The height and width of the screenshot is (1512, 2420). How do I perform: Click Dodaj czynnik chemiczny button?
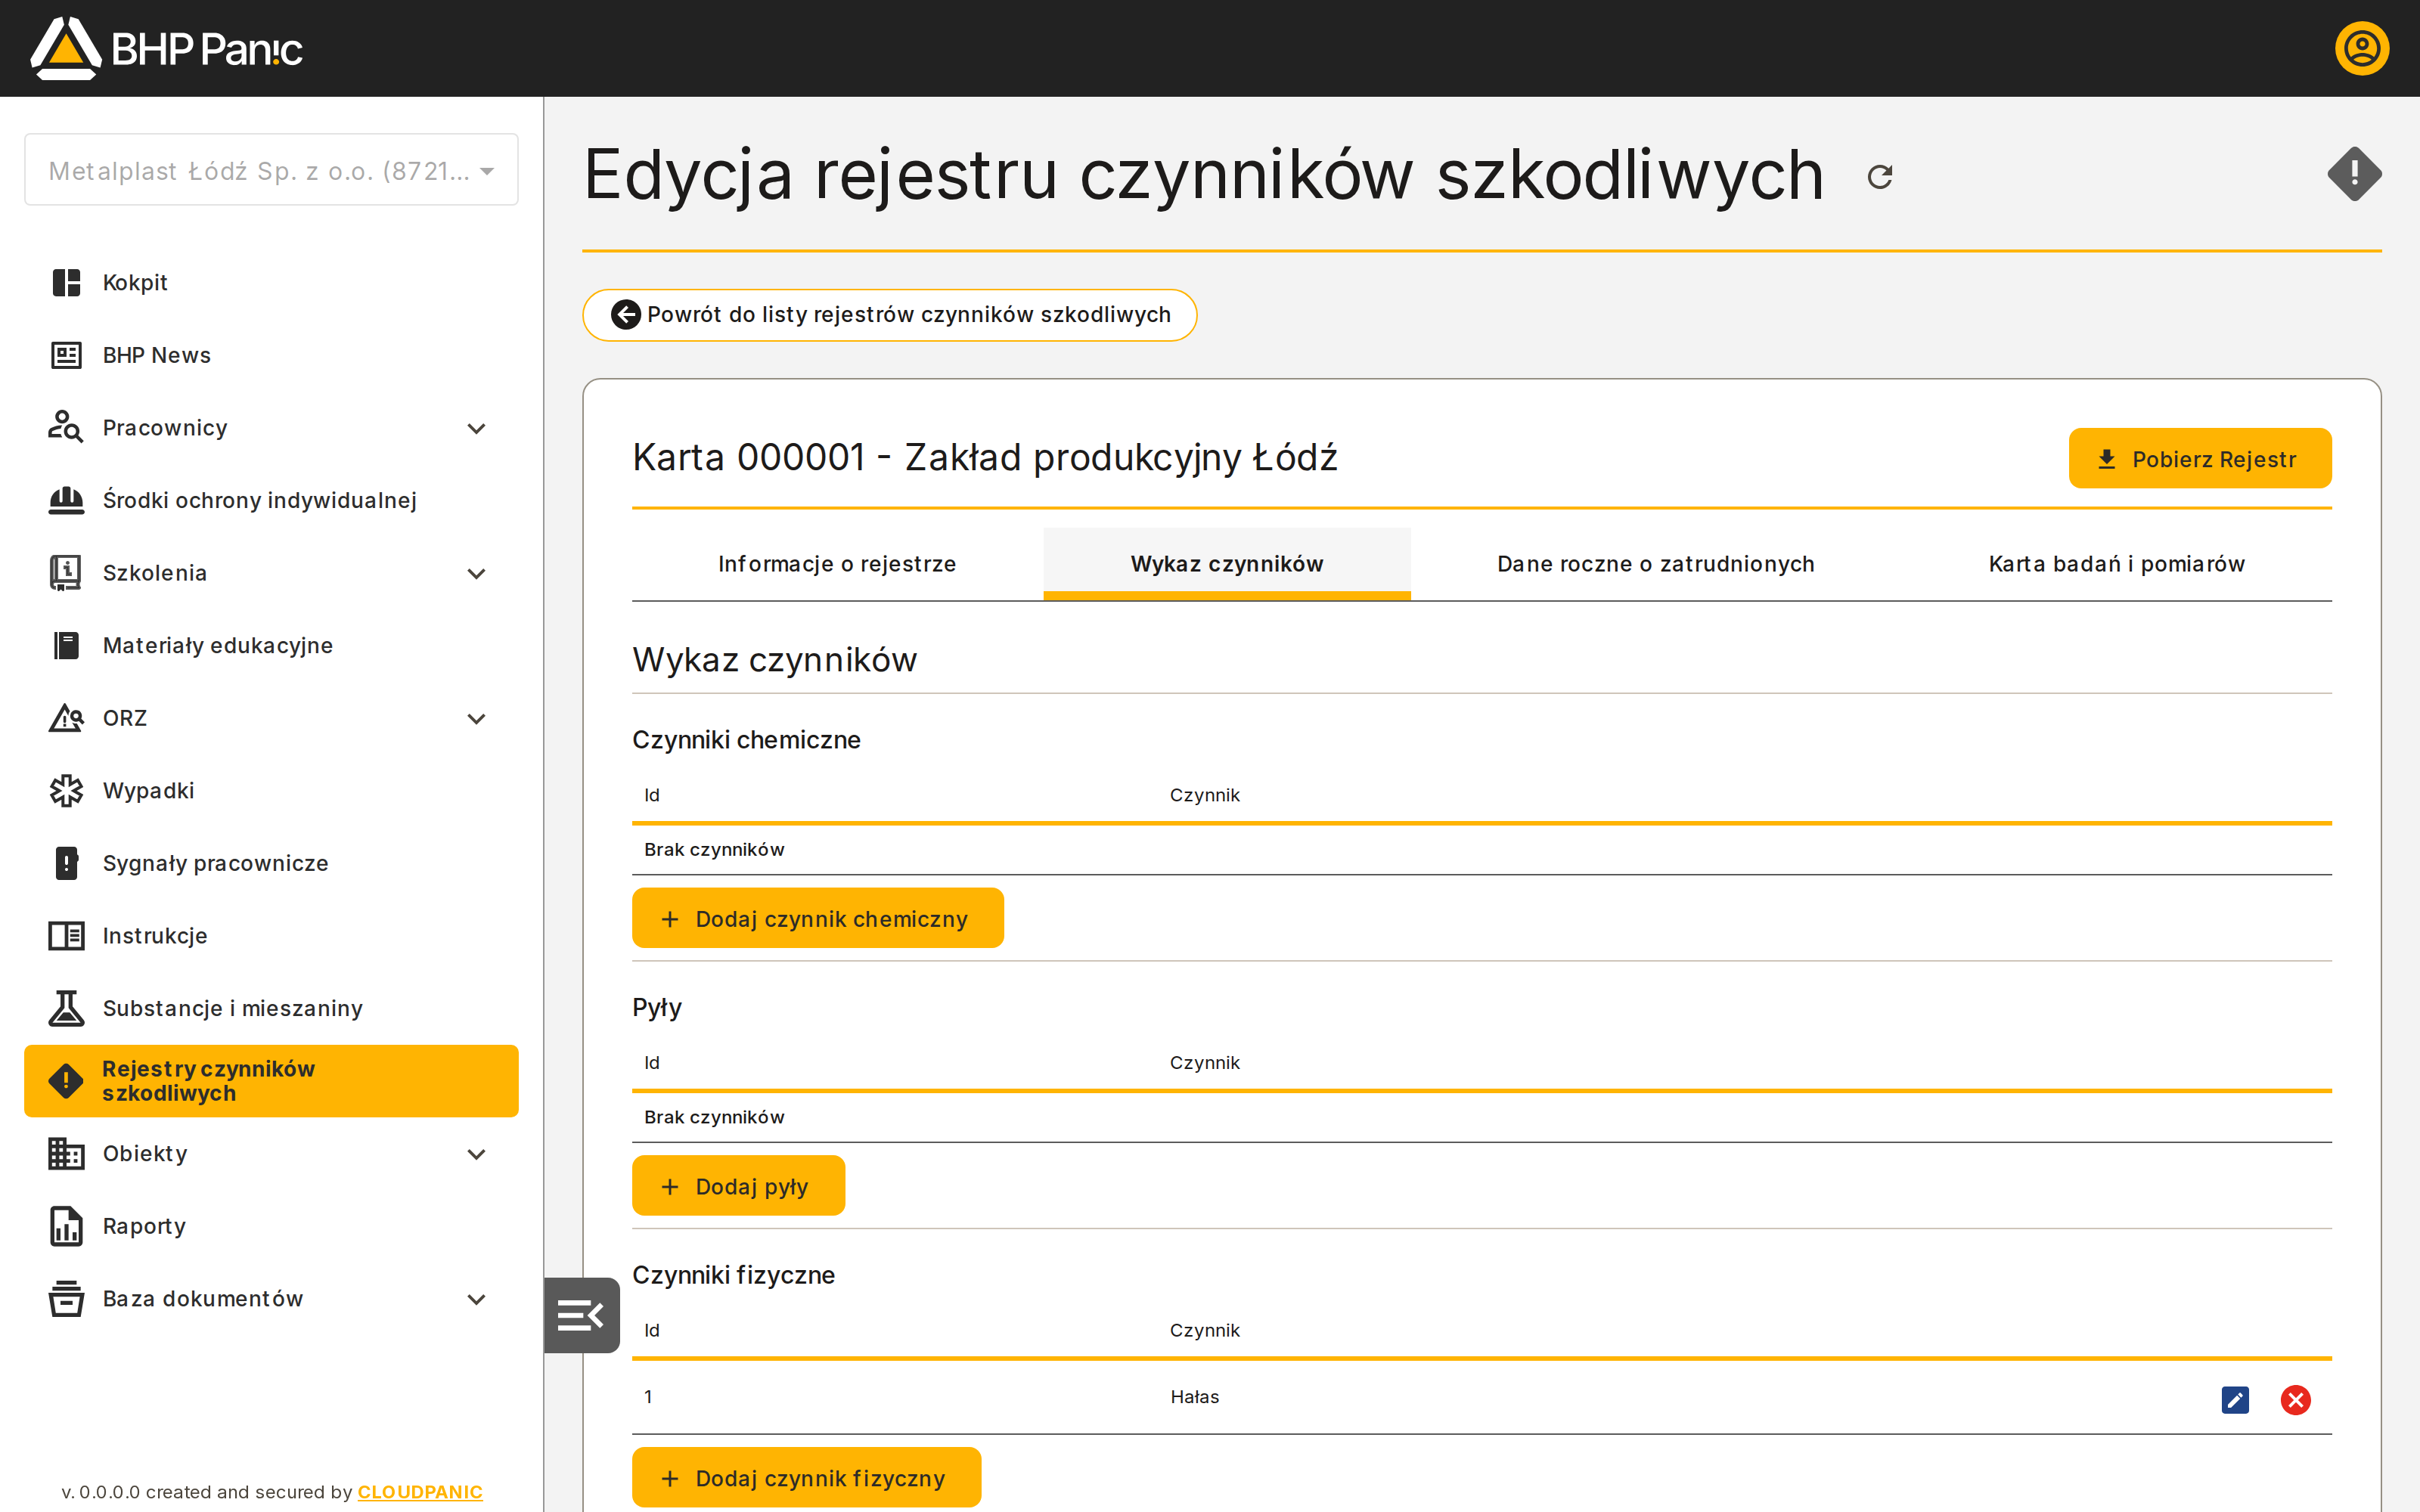tap(817, 918)
